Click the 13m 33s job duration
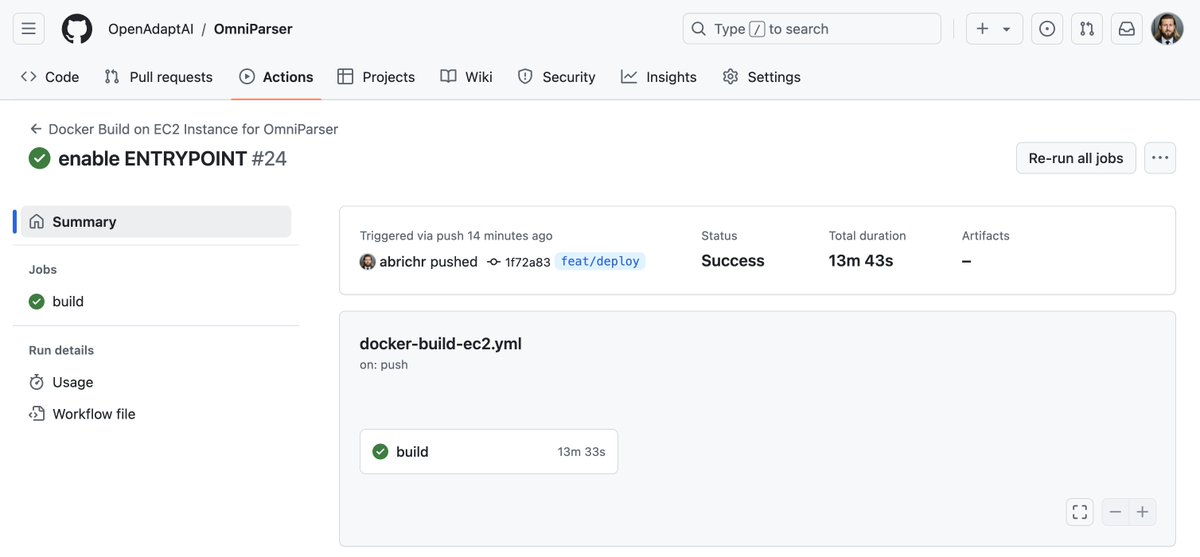This screenshot has width=1200, height=557. (x=581, y=452)
